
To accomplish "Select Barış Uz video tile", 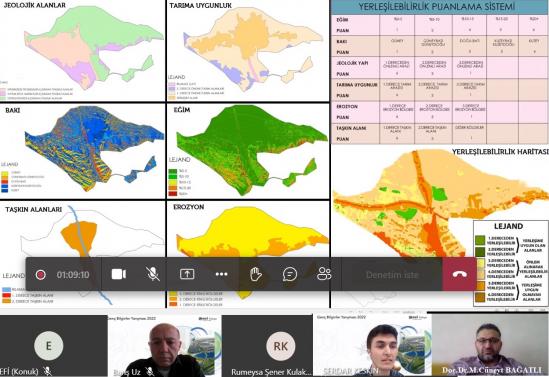I will coord(165,346).
